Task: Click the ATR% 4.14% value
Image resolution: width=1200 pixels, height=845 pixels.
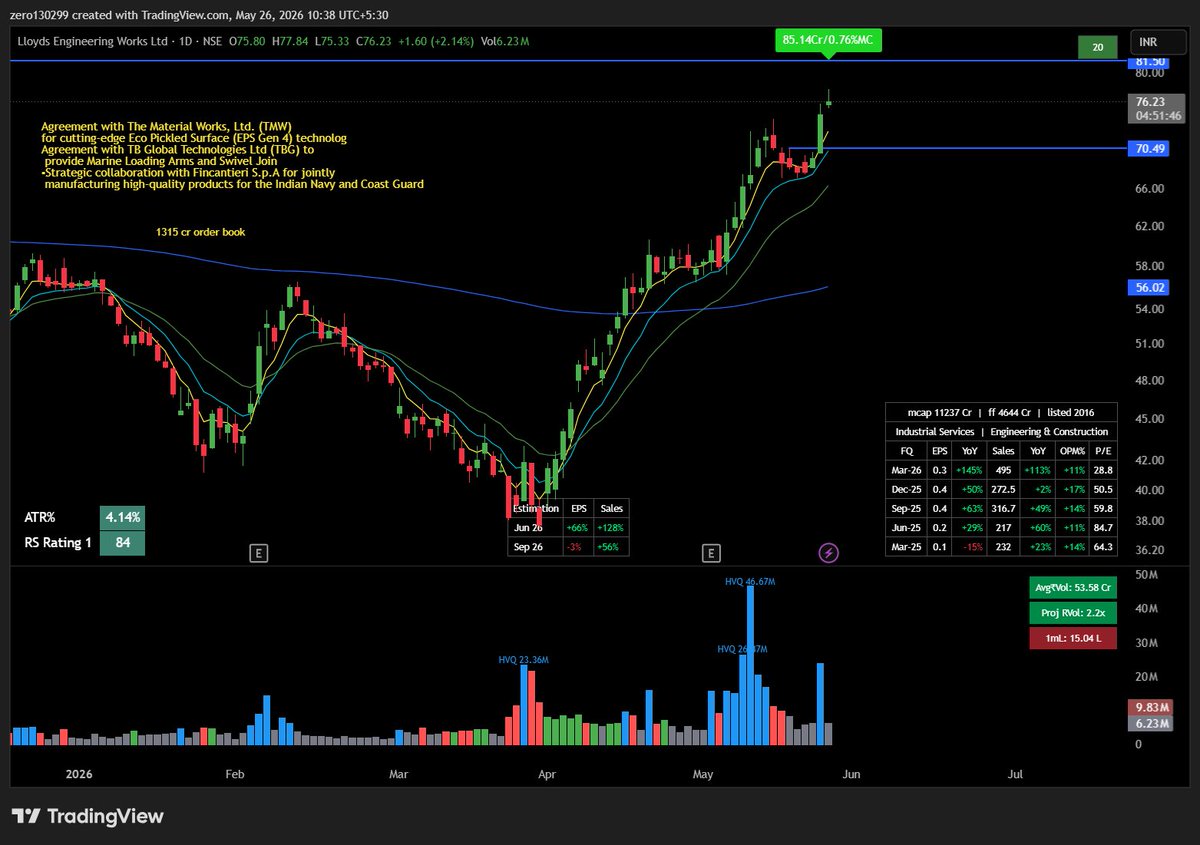Action: click(x=122, y=518)
